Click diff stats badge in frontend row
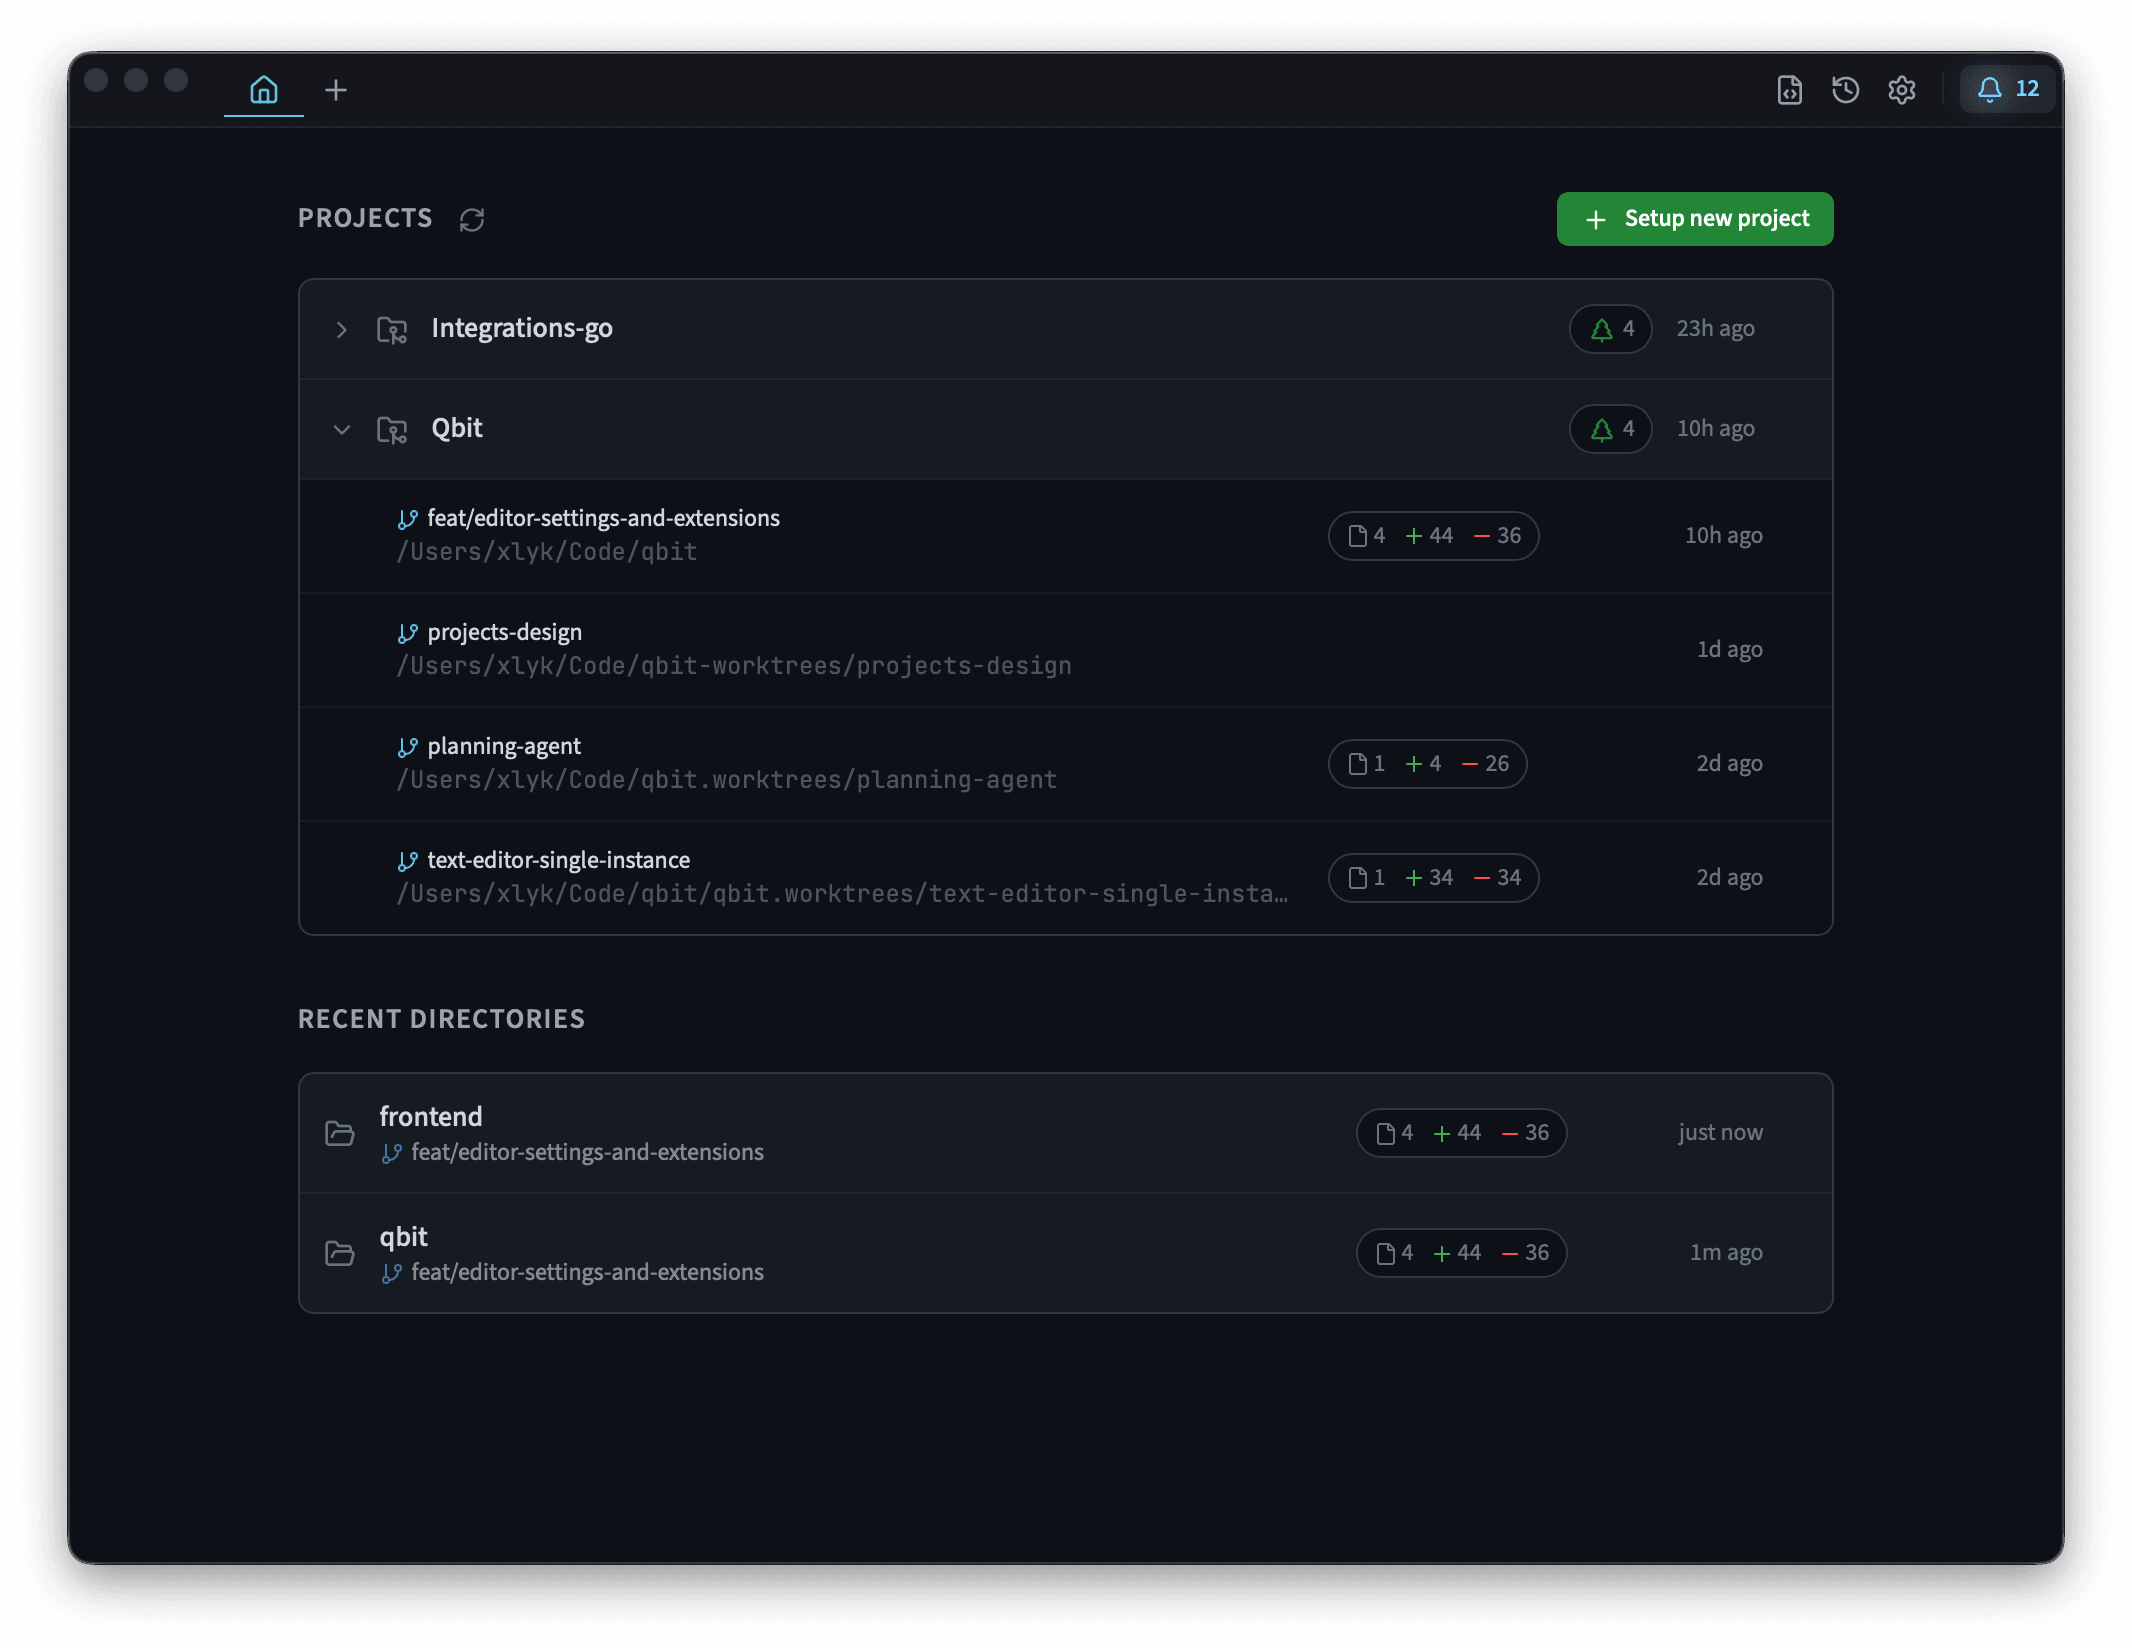Screen dimensions: 2132x1648 1461,1133
